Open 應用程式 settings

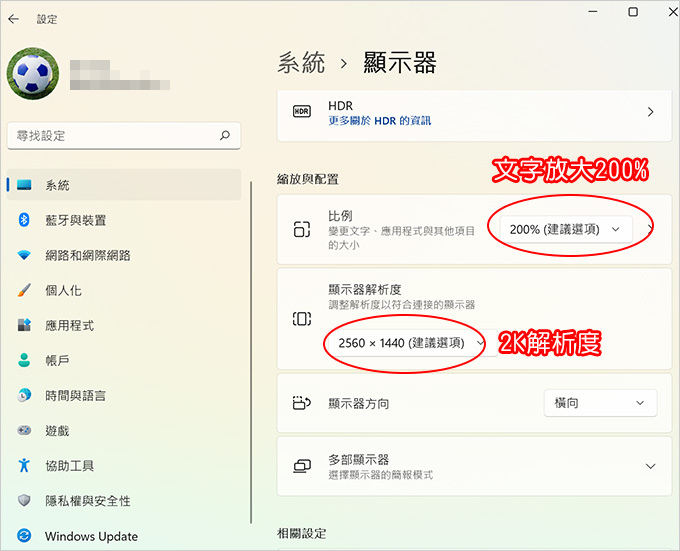pos(124,326)
